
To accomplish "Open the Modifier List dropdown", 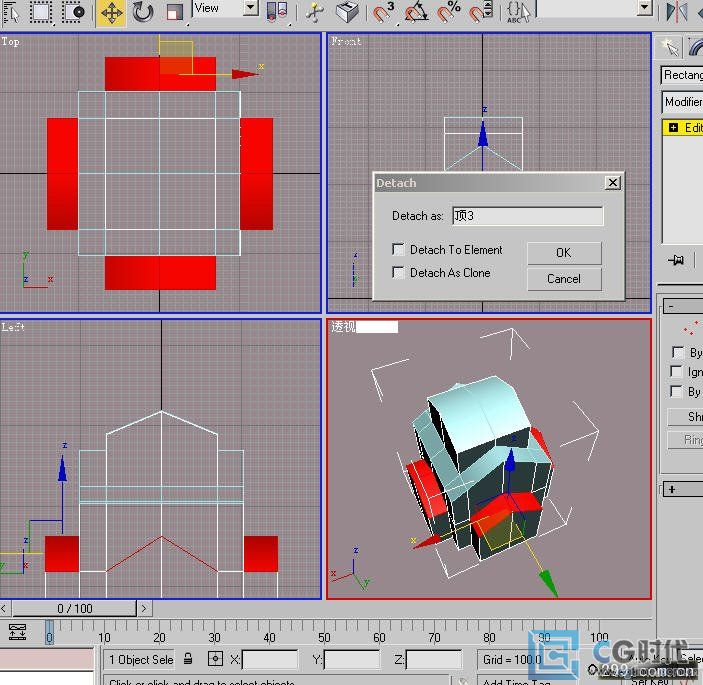I will coord(682,102).
